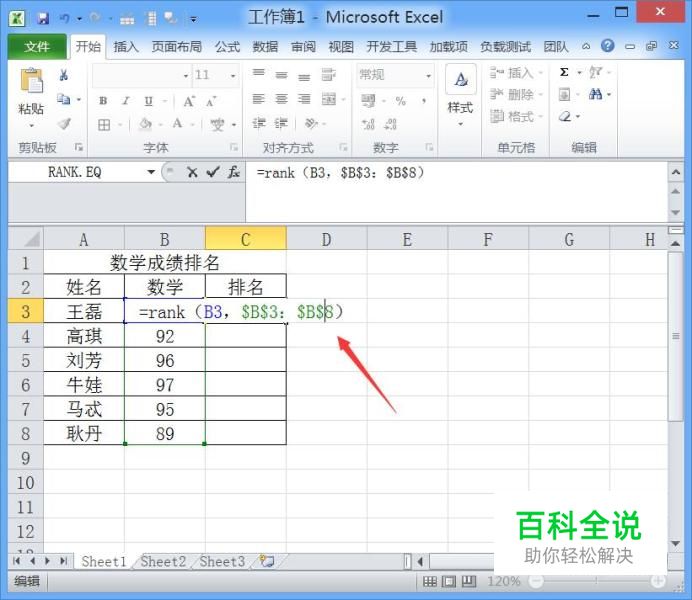Click the Increase Decimal icon
Screen dimensions: 692x600
coord(368,124)
